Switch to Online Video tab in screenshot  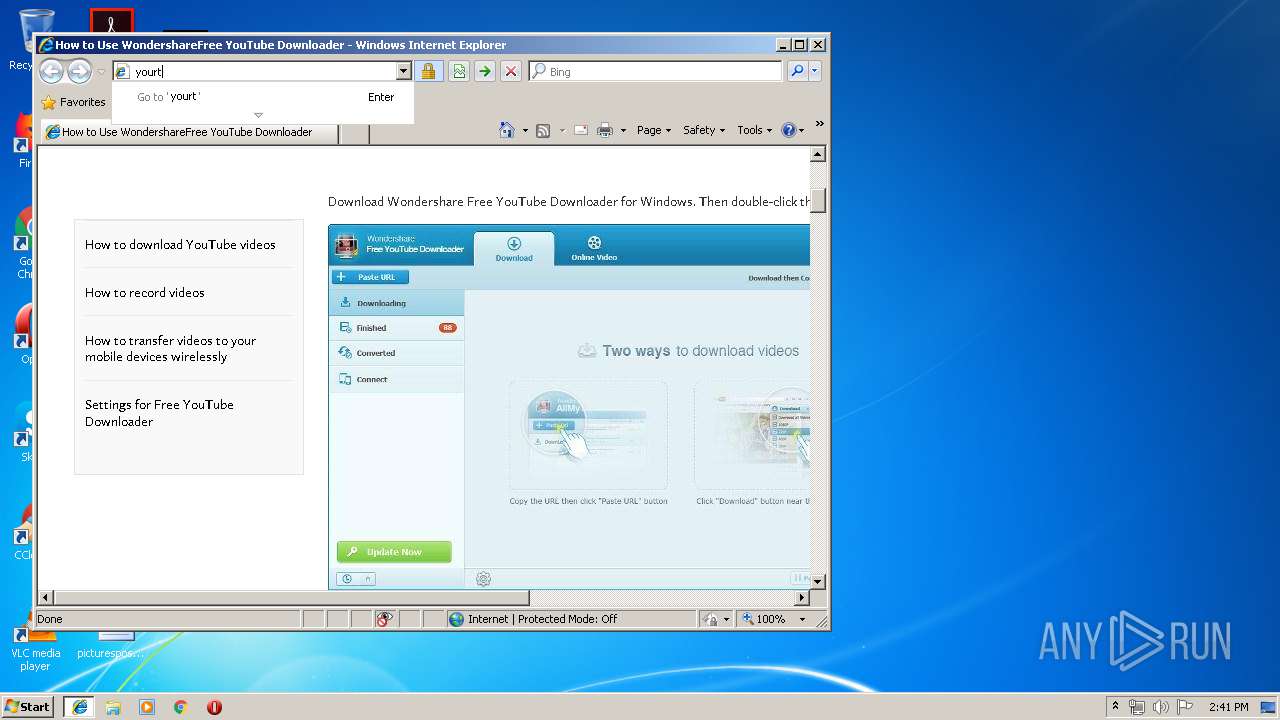(594, 249)
